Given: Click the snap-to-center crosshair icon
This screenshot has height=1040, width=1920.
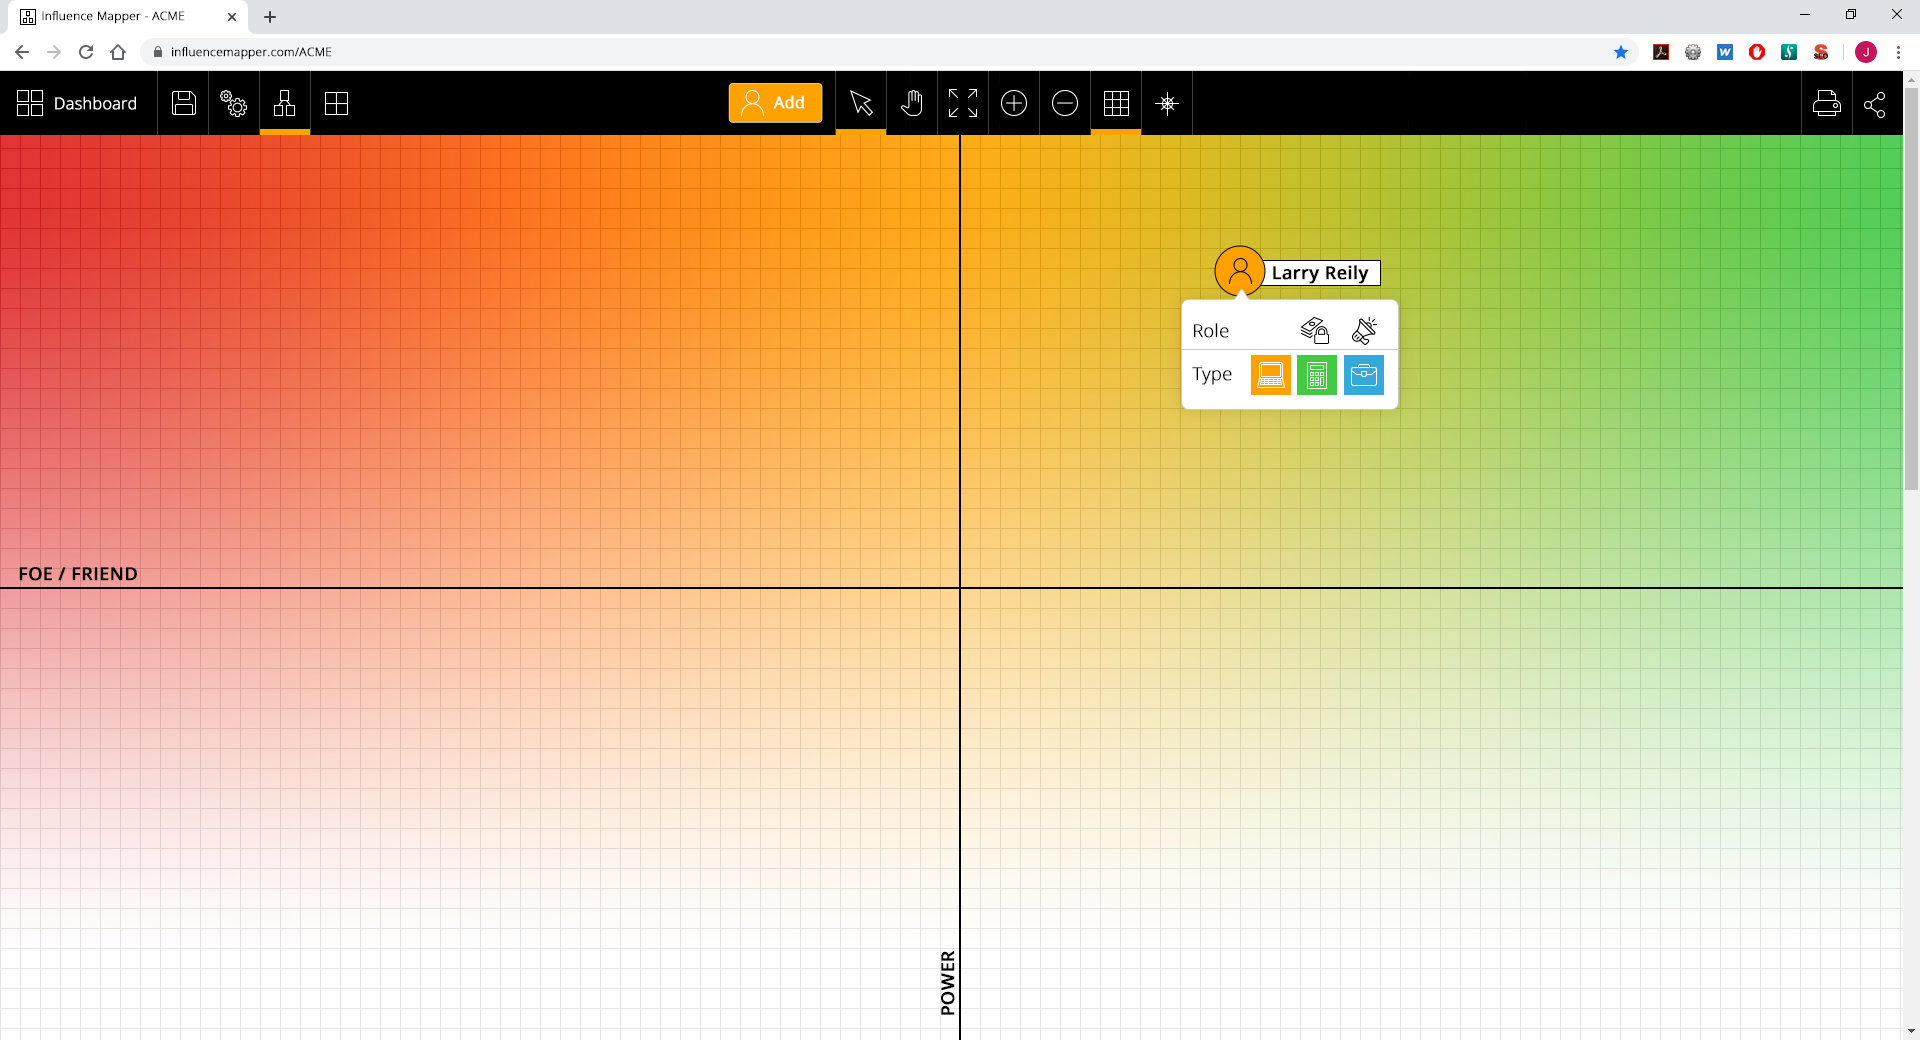Looking at the screenshot, I should pyautogui.click(x=1167, y=103).
